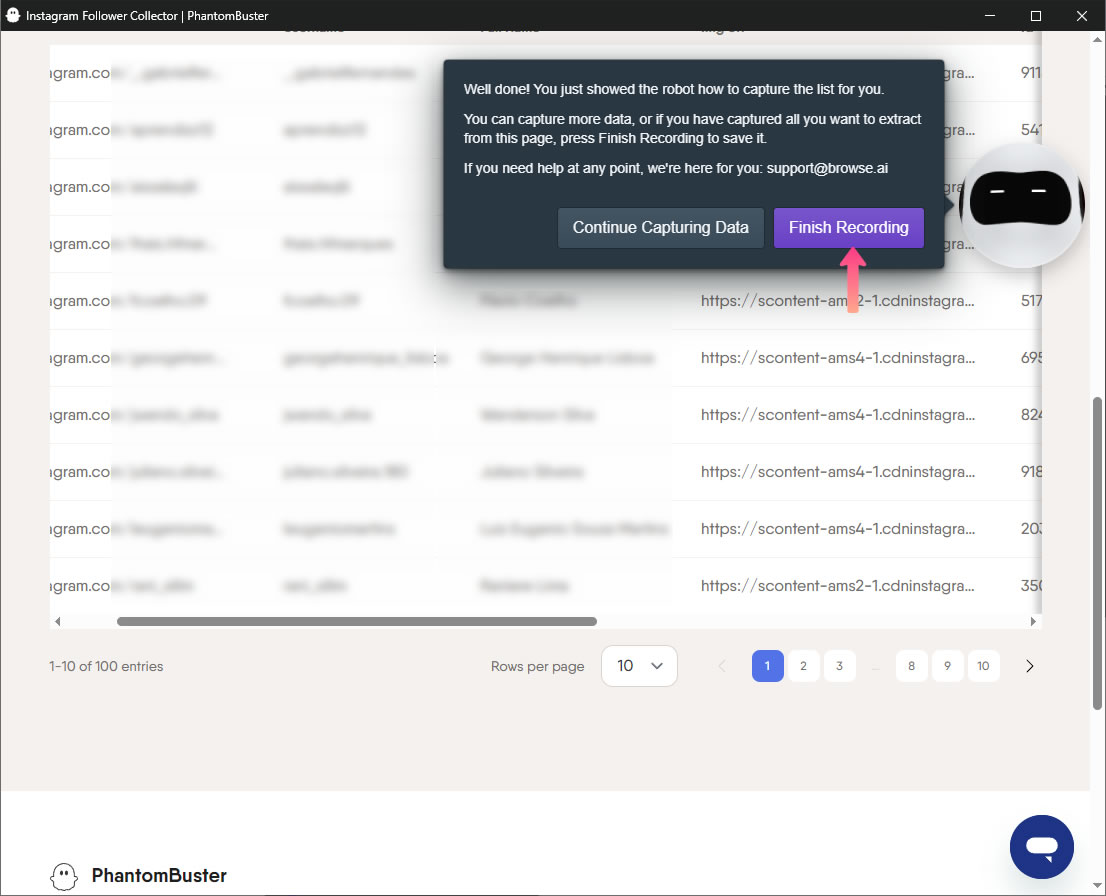
Task: Click the table's horizontal scroll left arrow
Action: point(58,622)
